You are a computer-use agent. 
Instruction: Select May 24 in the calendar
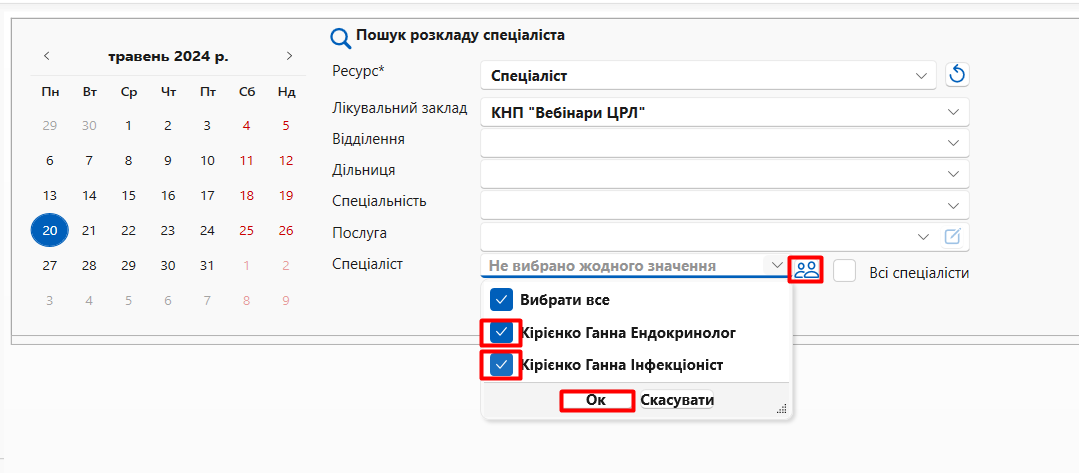tap(207, 230)
